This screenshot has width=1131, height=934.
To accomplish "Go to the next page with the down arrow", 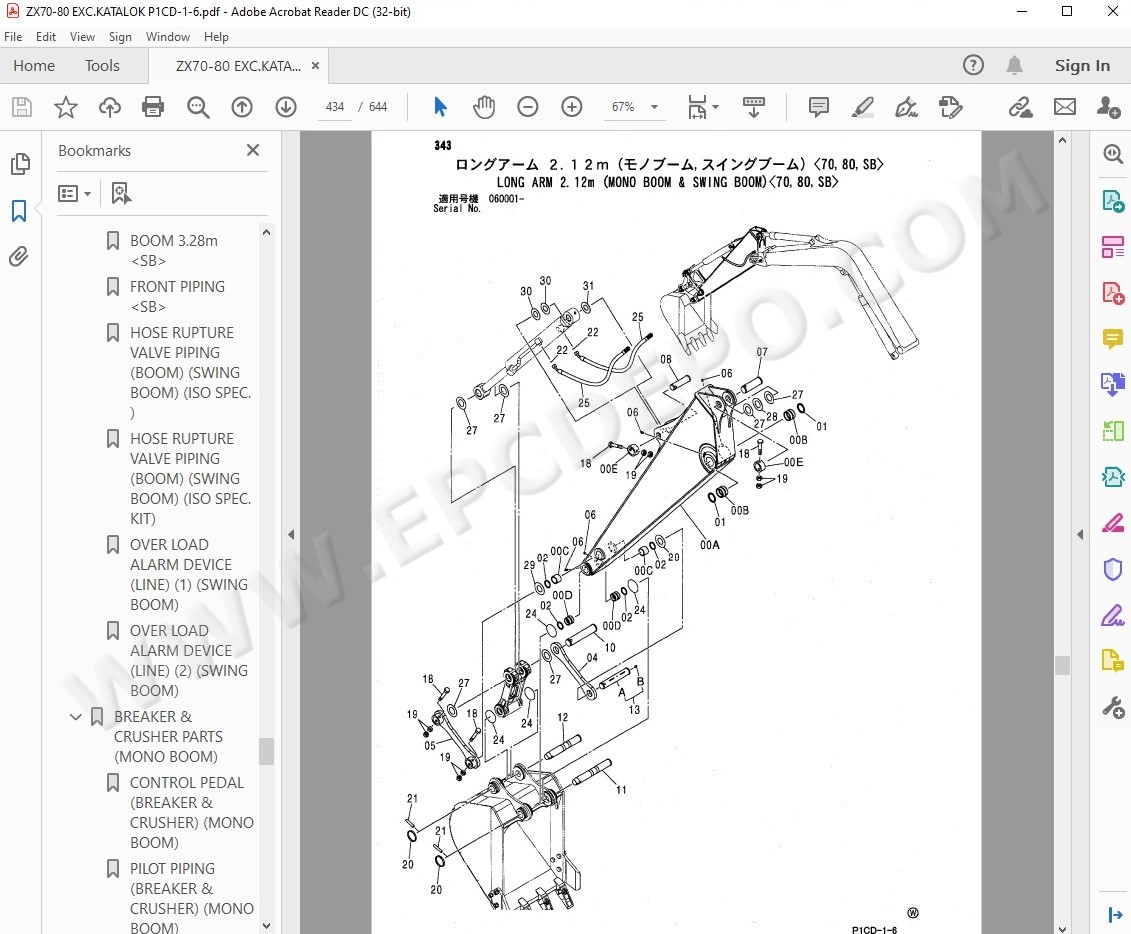I will [286, 107].
